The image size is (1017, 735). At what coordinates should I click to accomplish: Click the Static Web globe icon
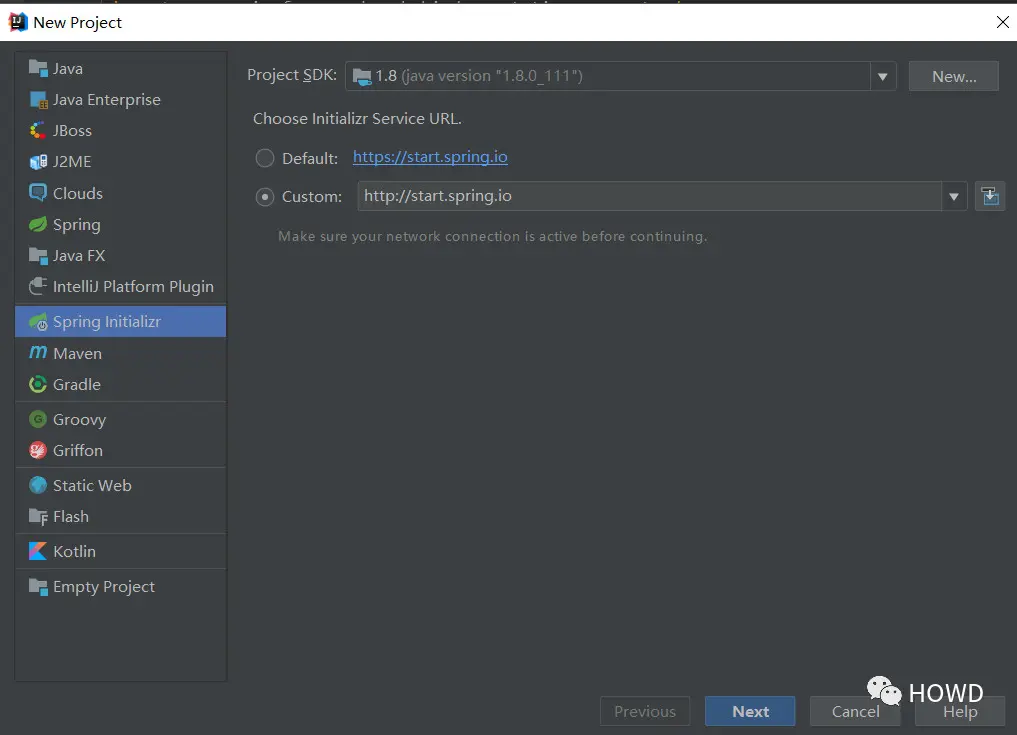[38, 485]
